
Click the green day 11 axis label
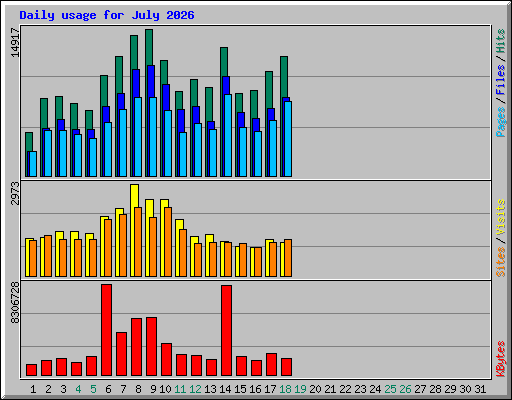[180, 389]
